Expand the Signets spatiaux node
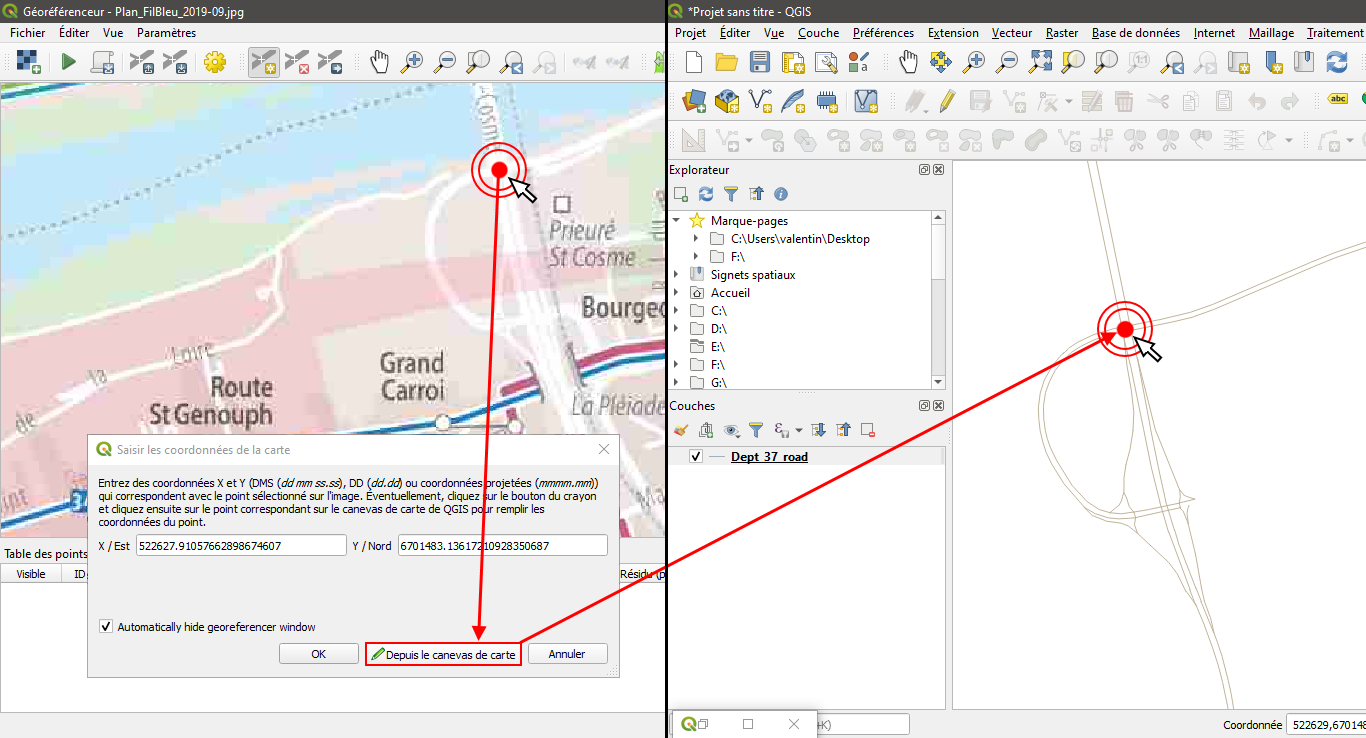Screen dimensions: 1366x738 tap(677, 275)
